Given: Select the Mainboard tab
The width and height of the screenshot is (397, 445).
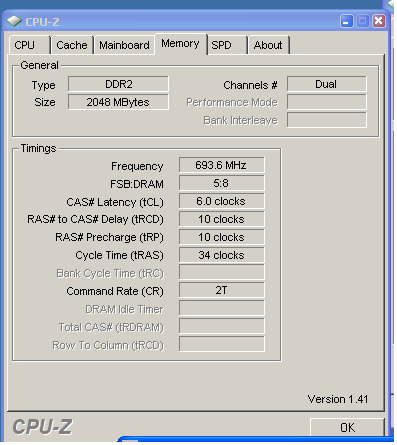Looking at the screenshot, I should tap(124, 45).
